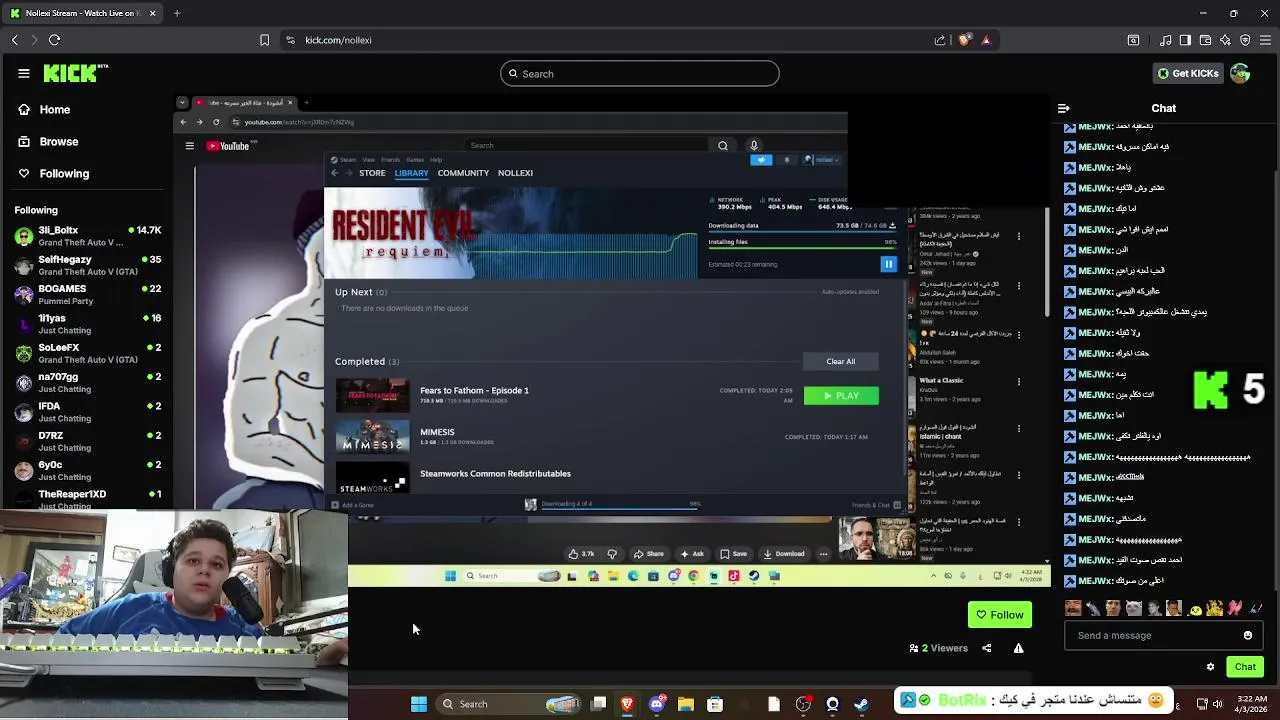1280x720 pixels.
Task: Open 1i1yas followed channel
Action: coord(88,324)
